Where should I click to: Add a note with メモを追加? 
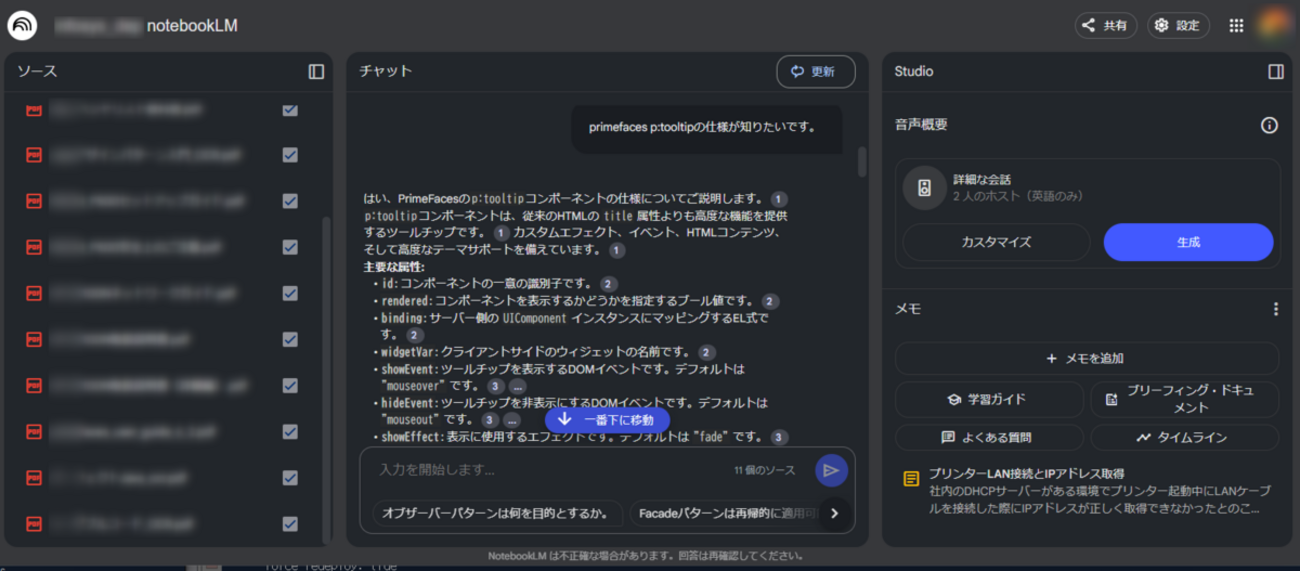pos(1087,358)
